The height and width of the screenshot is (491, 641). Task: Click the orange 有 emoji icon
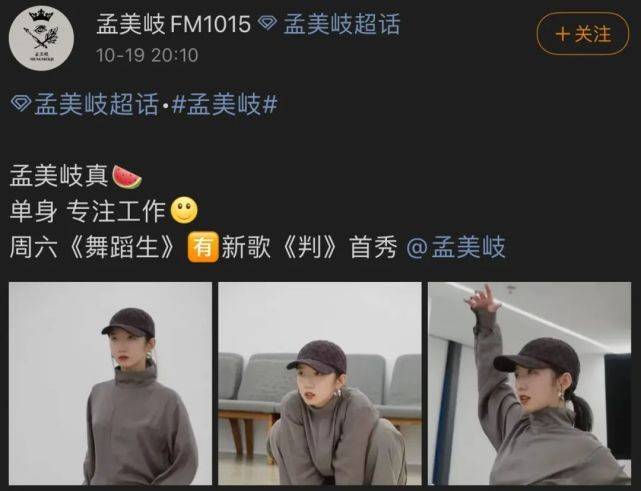coord(203,247)
